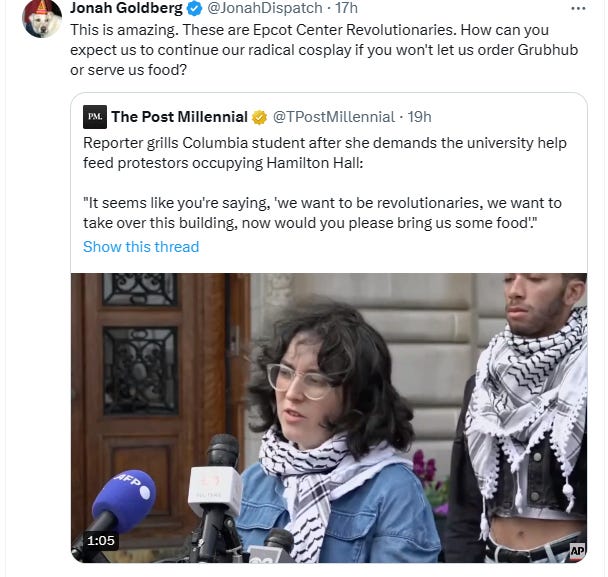
Task: Open the three-dot more options menu
Action: point(578,9)
